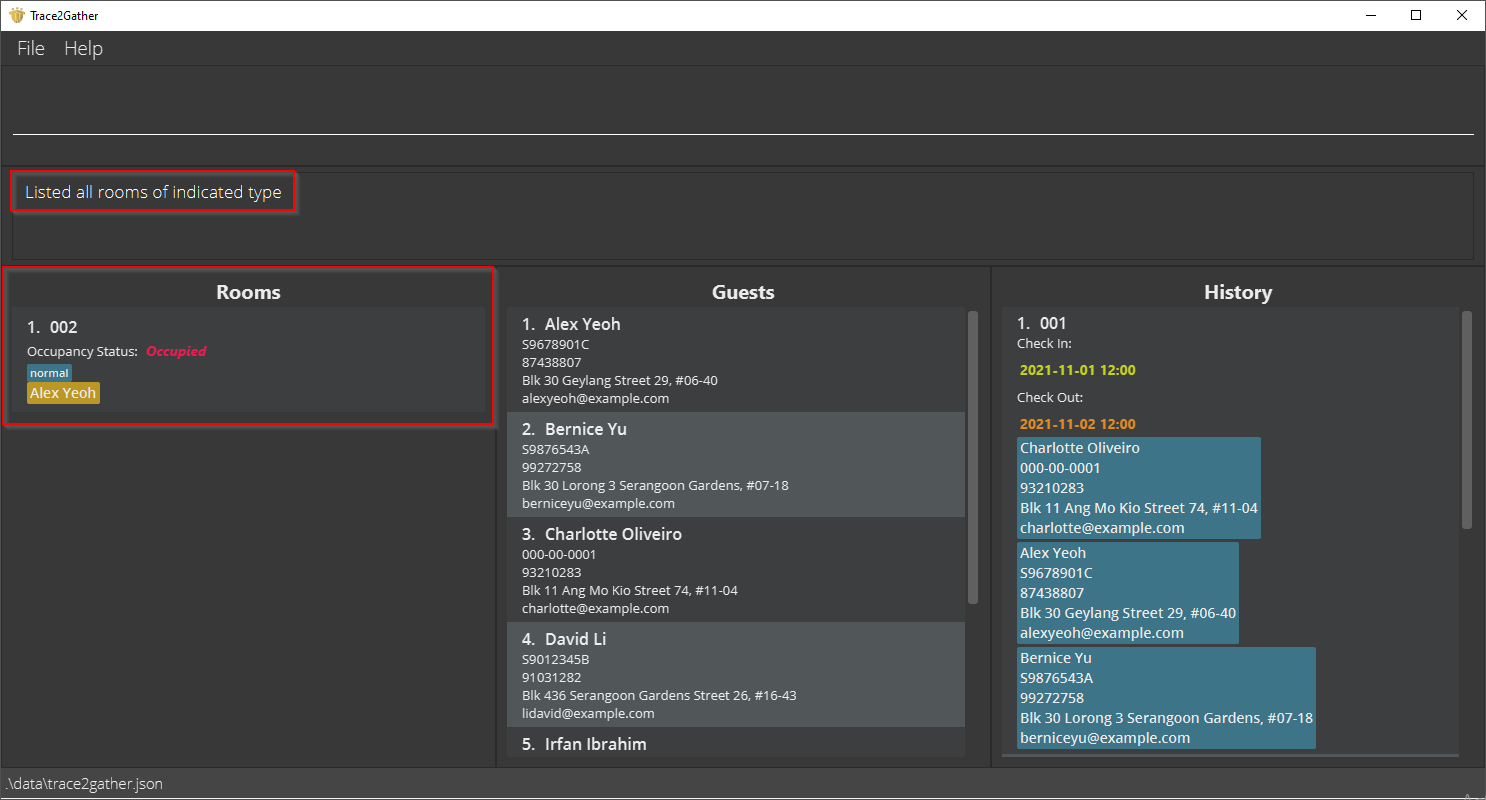Click check-out time 2021-11-02 12:00

pyautogui.click(x=1077, y=424)
